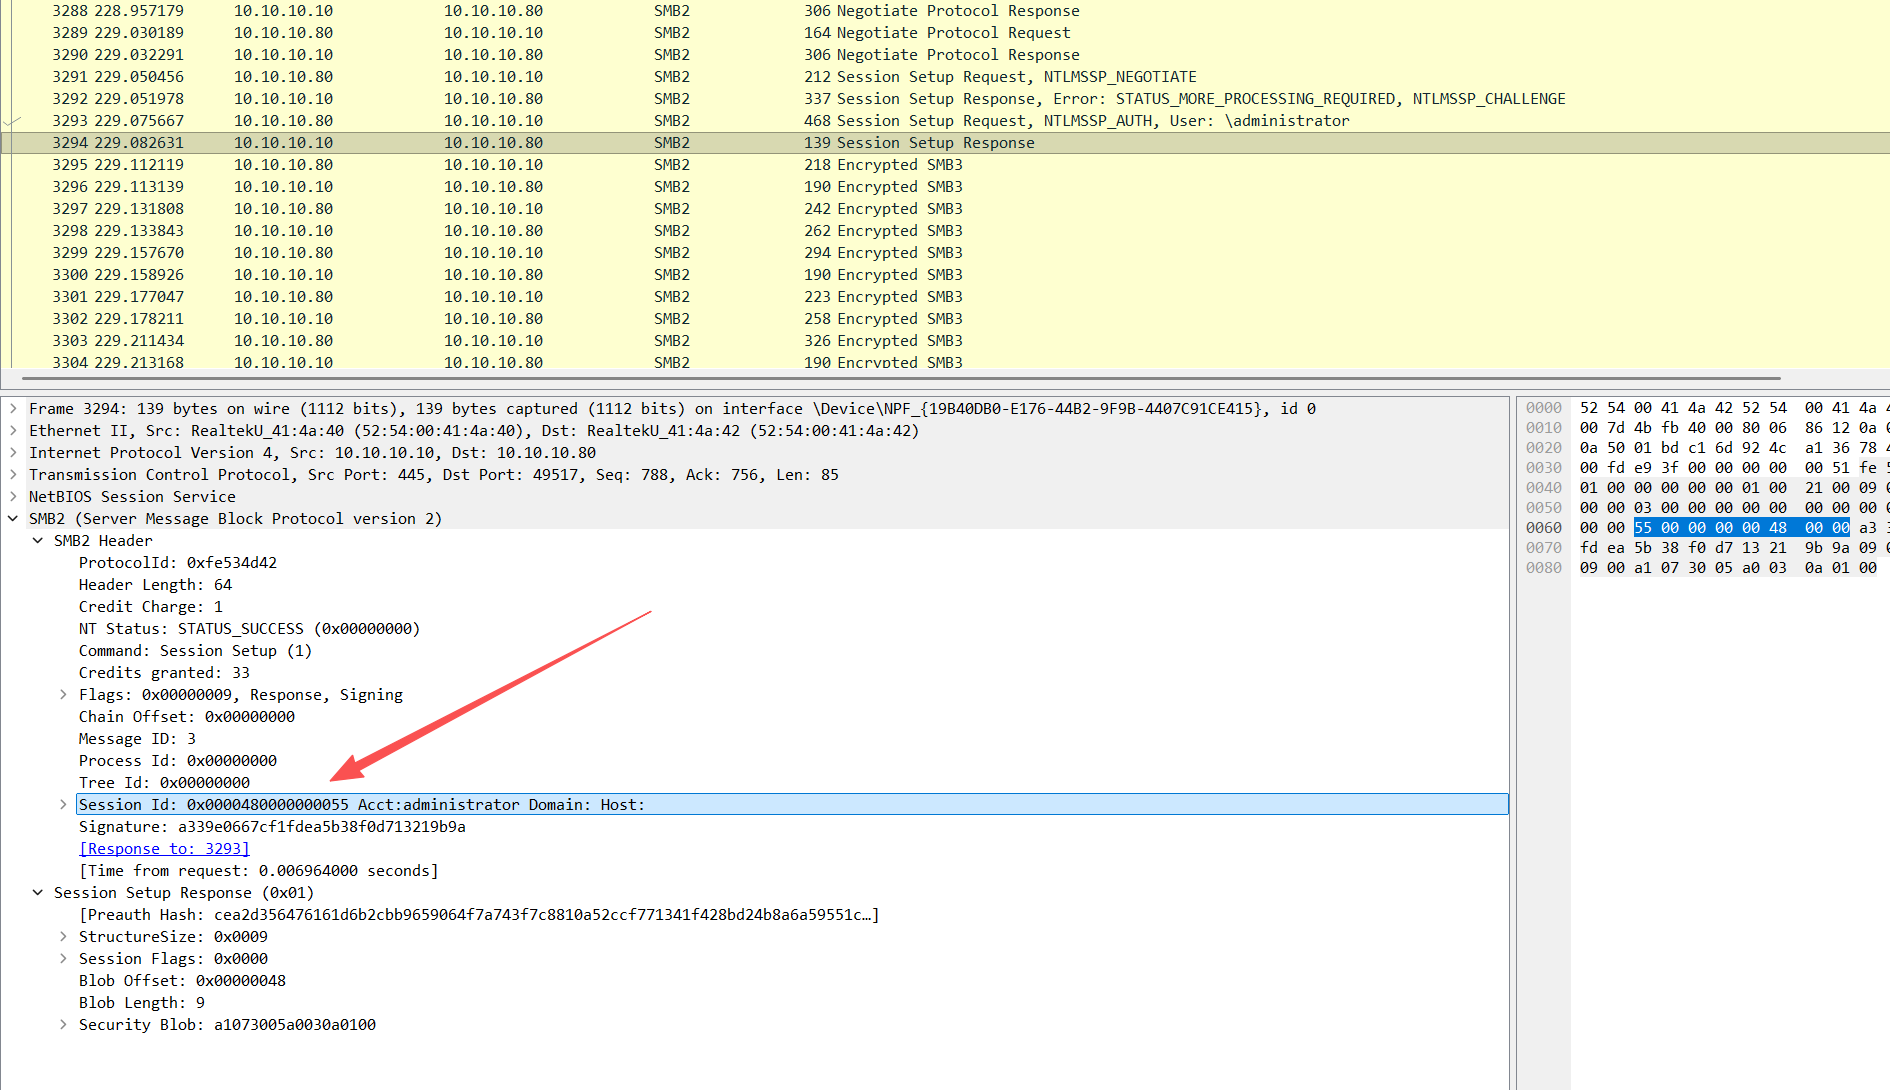Select the Signature field in SMB2 header
This screenshot has width=1890, height=1090.
point(272,827)
